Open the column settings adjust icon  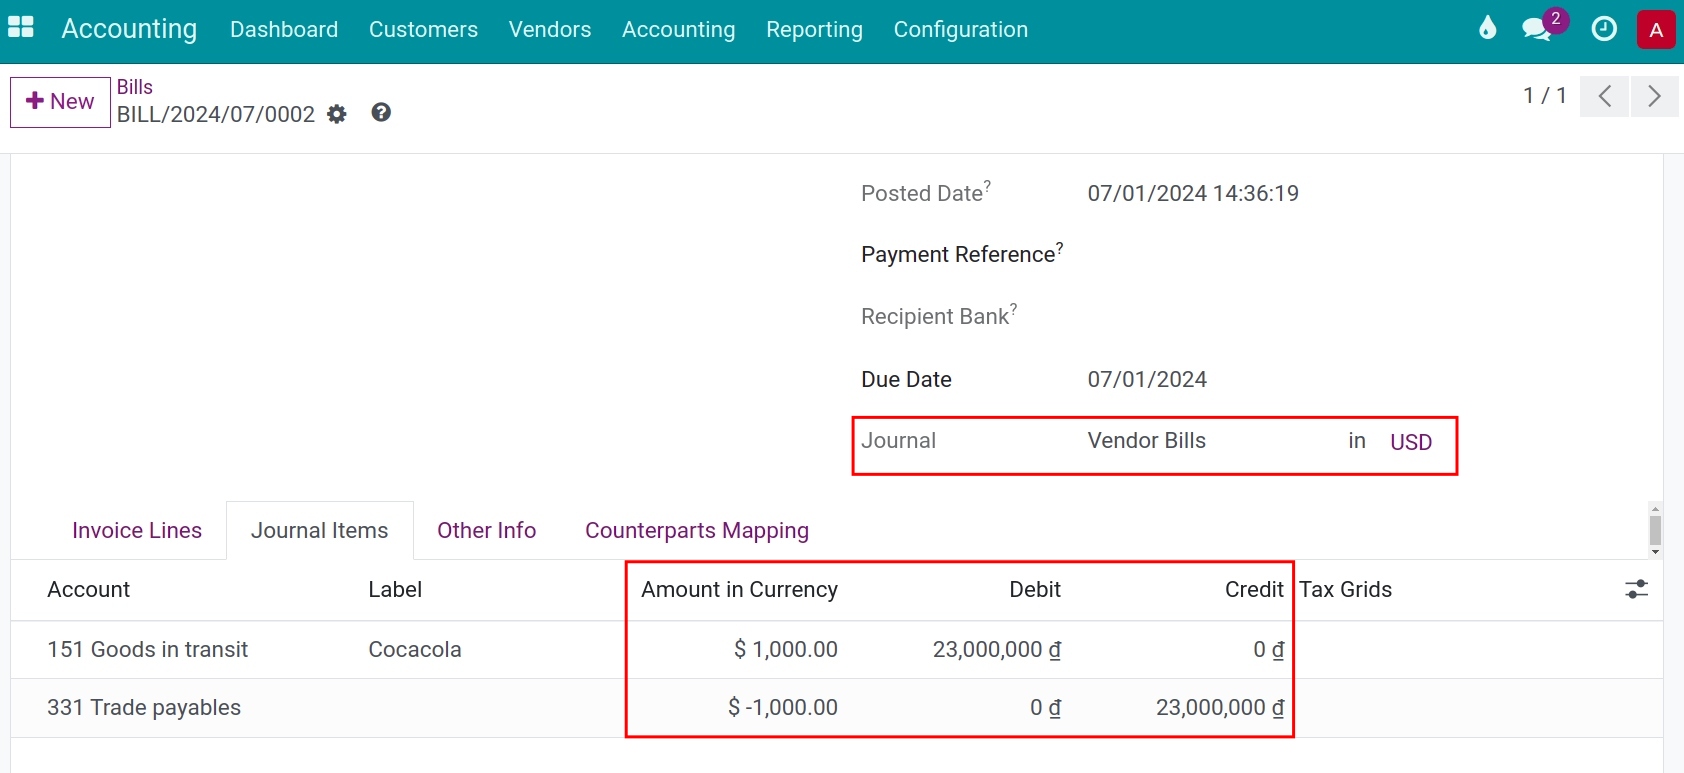coord(1636,589)
